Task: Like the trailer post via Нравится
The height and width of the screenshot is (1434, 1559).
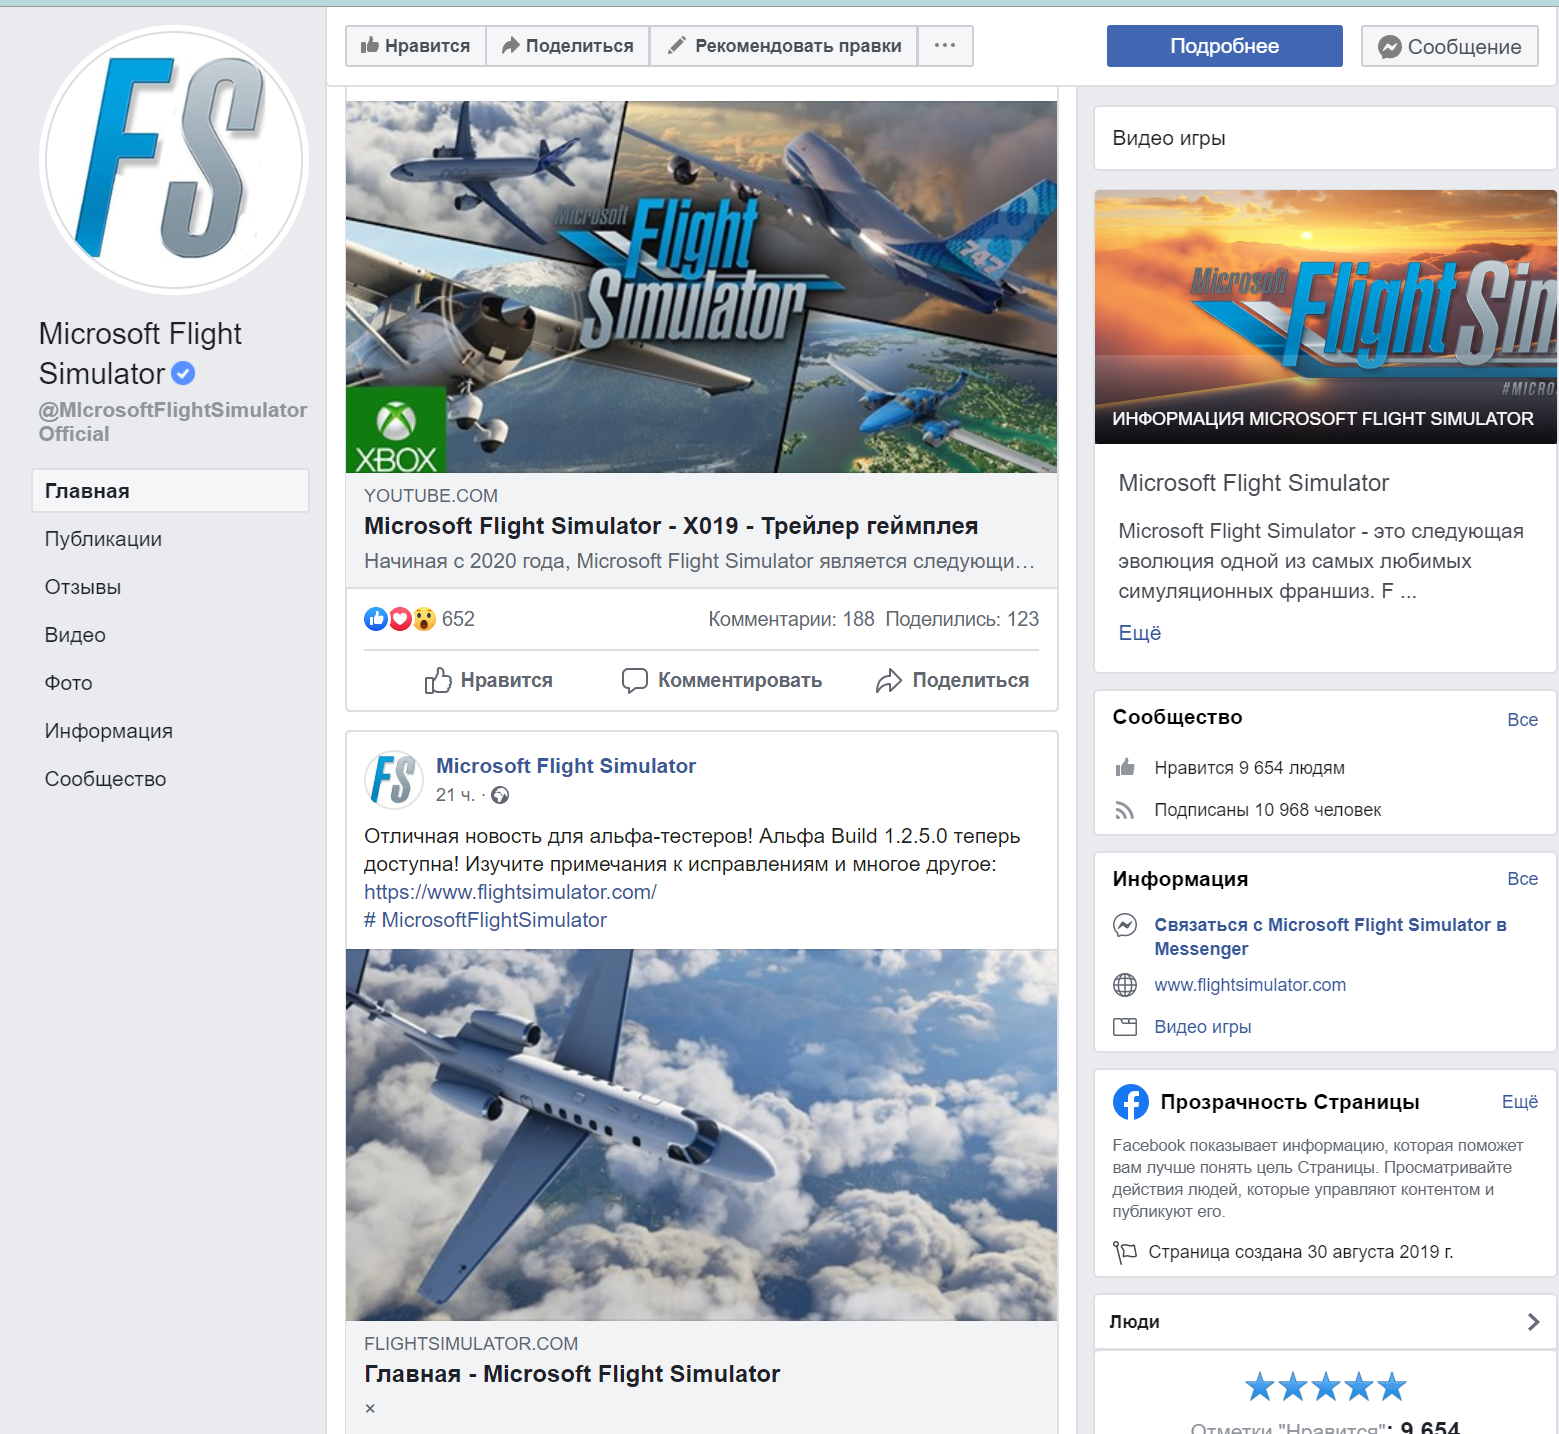Action: pos(488,681)
